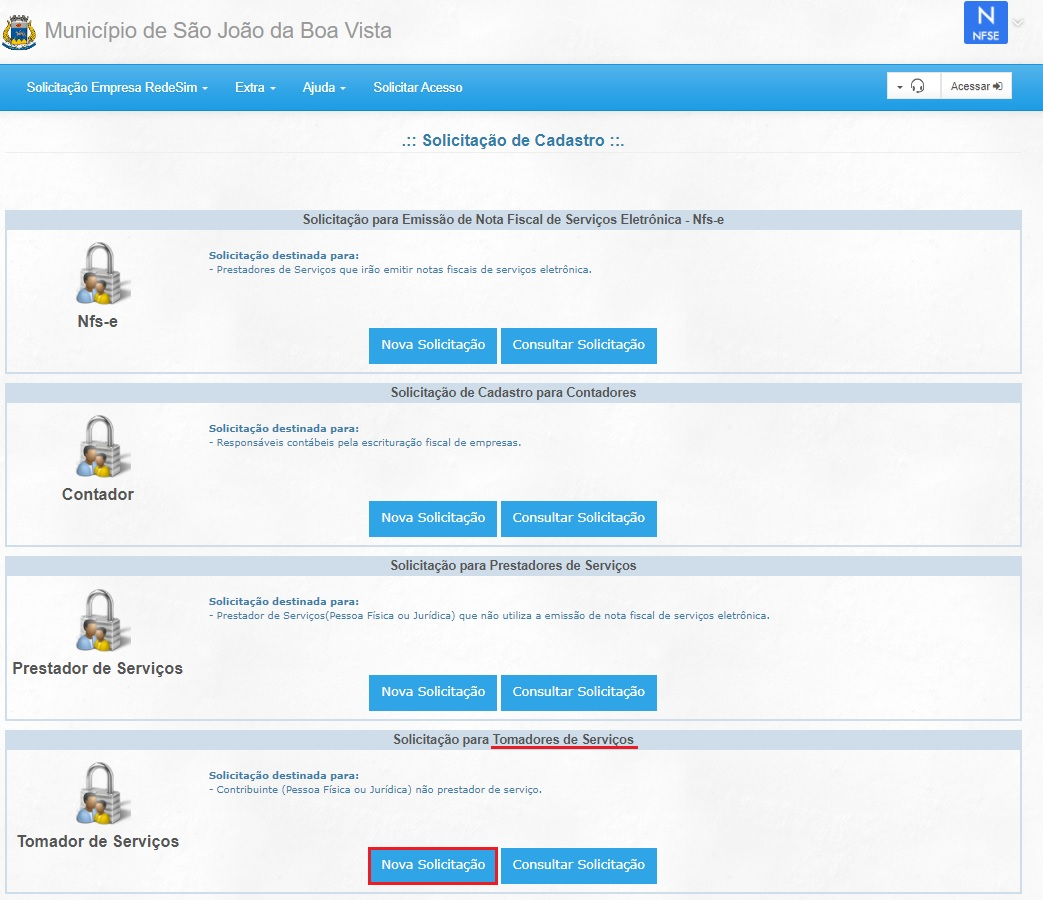Expand the Ajuda menu

[x=324, y=88]
